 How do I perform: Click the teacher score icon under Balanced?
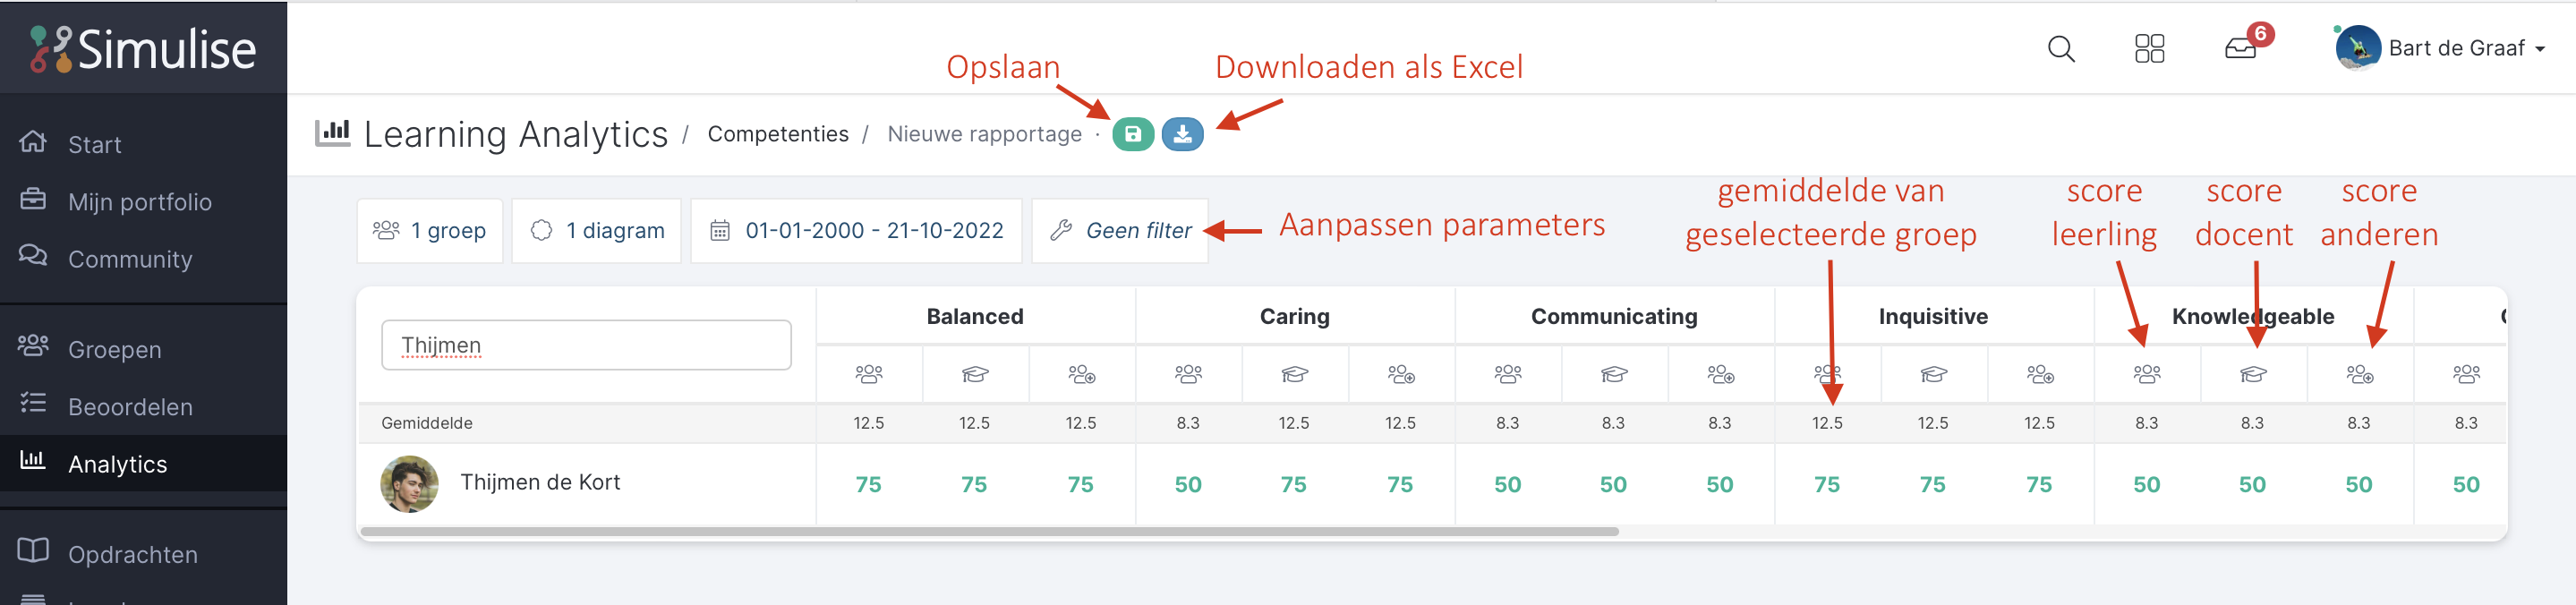(x=975, y=374)
